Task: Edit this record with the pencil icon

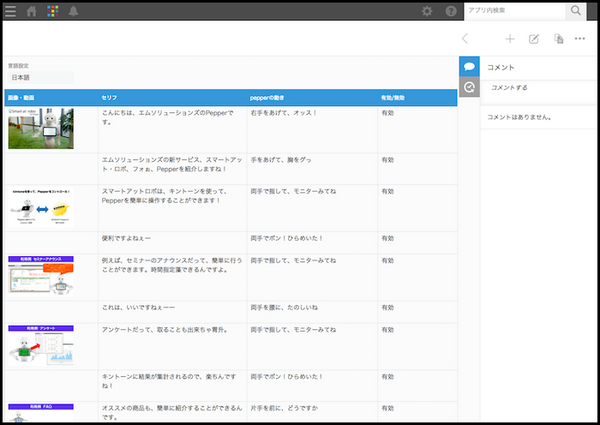Action: pyautogui.click(x=533, y=39)
